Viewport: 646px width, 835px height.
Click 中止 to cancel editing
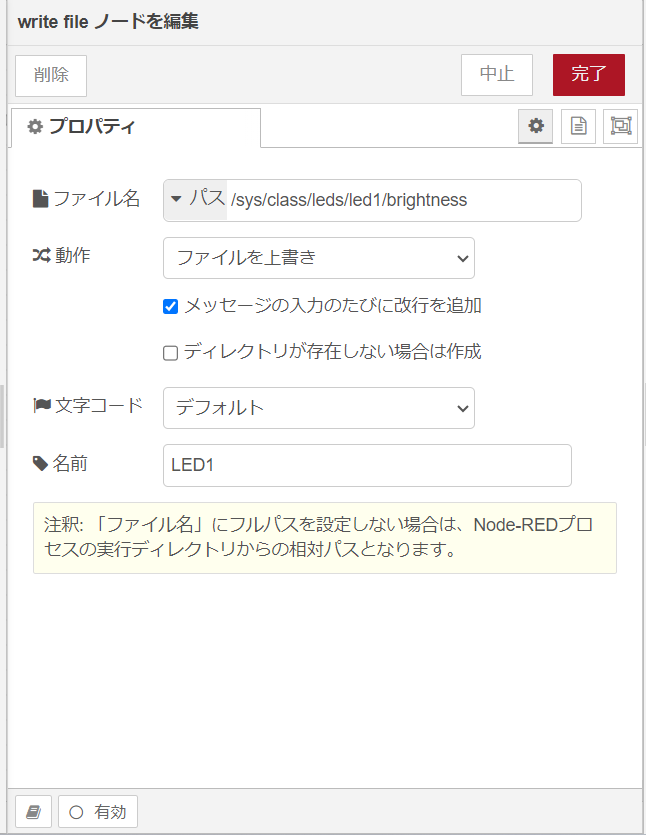[497, 75]
